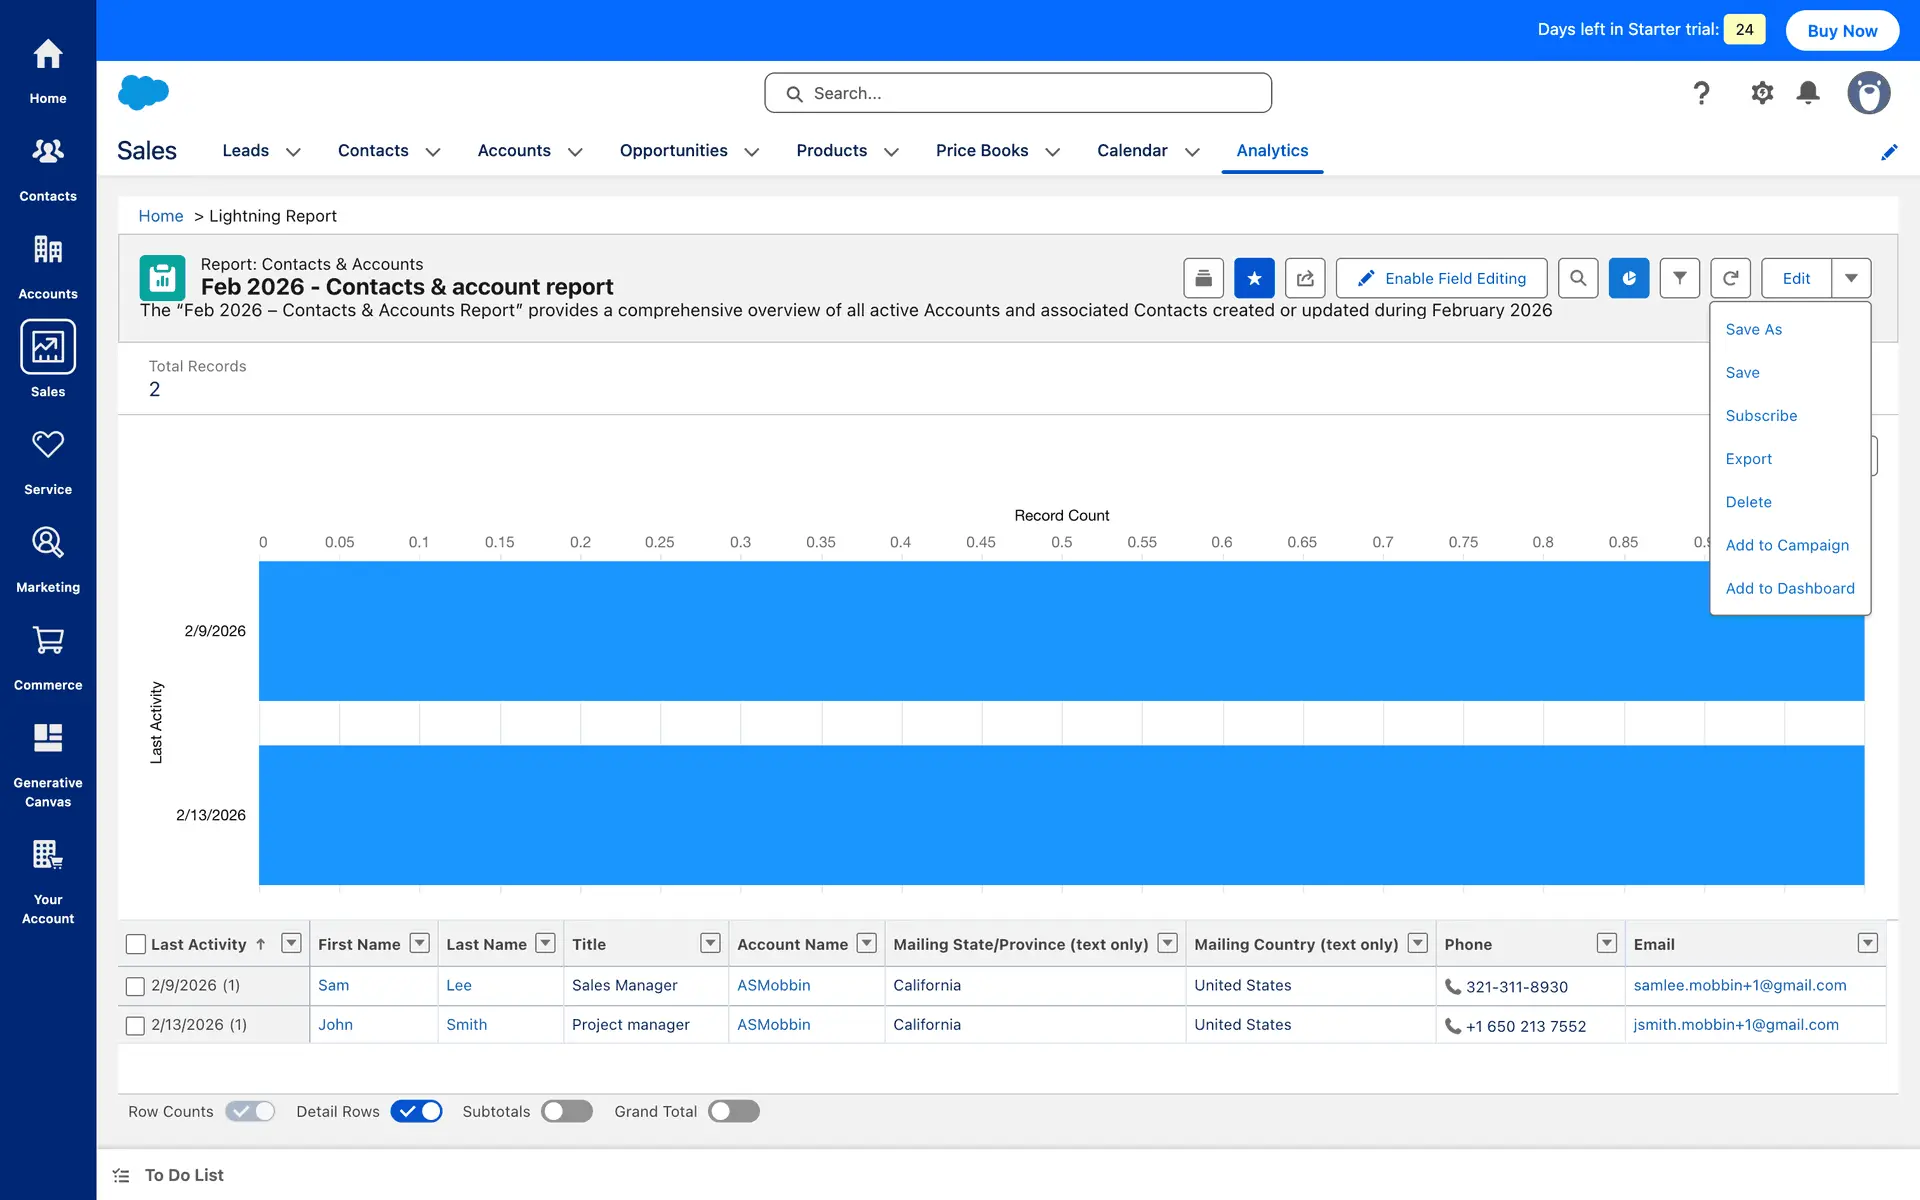The height and width of the screenshot is (1200, 1920).
Task: Open the notifications bell icon
Action: 1807,93
